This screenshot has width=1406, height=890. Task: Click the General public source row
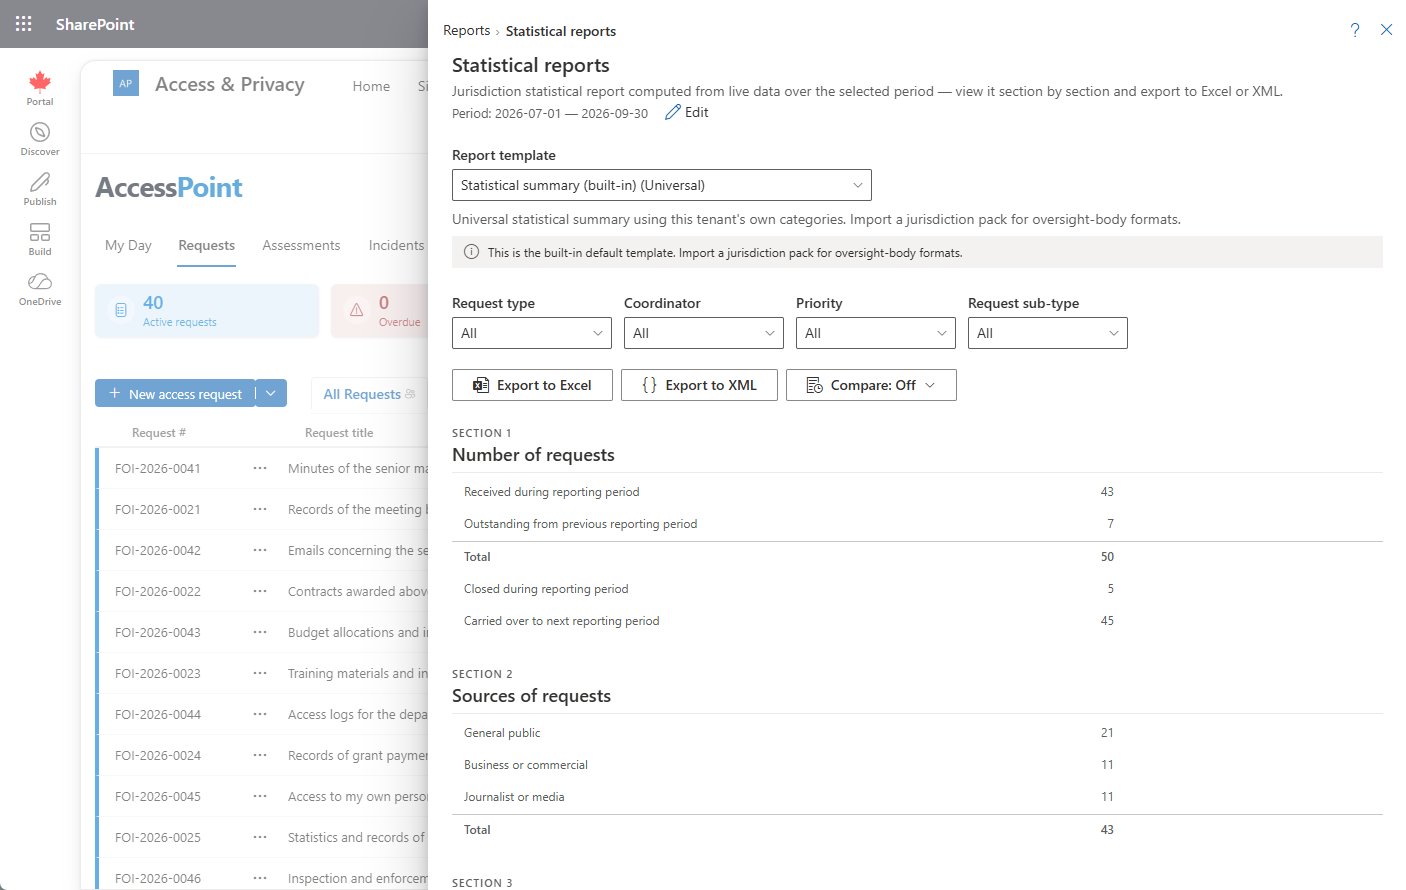point(917,732)
